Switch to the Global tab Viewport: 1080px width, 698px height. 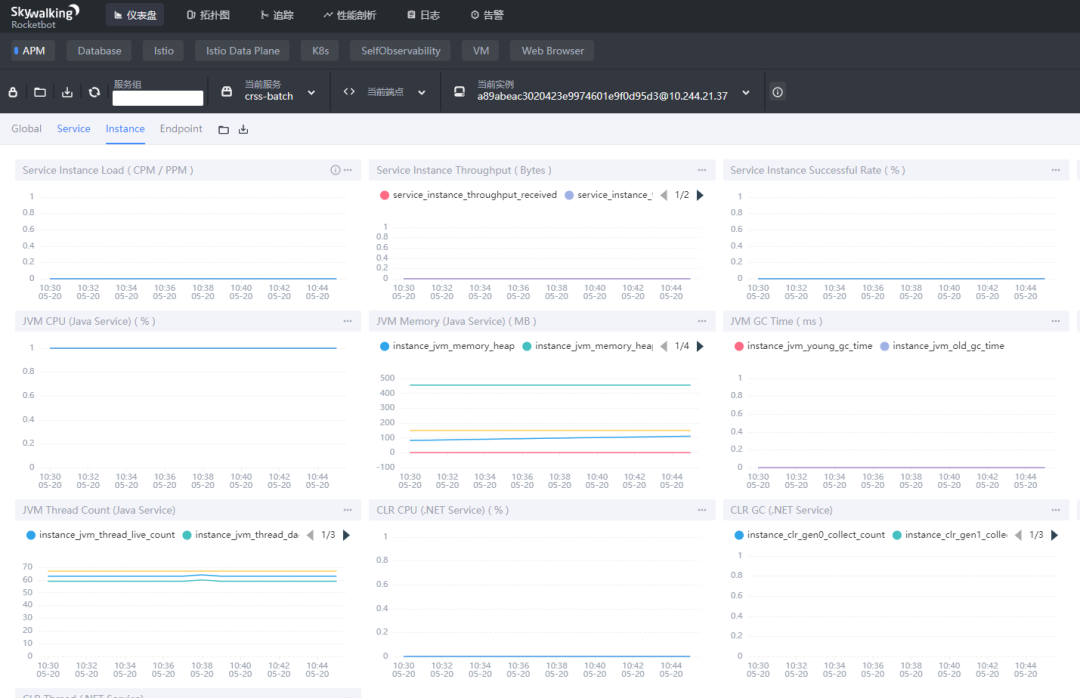(26, 129)
